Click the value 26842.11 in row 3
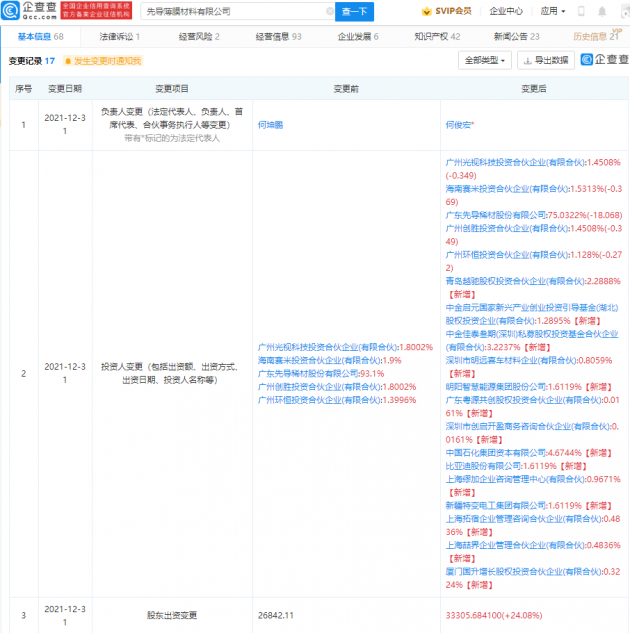630x633 pixels. (x=276, y=615)
